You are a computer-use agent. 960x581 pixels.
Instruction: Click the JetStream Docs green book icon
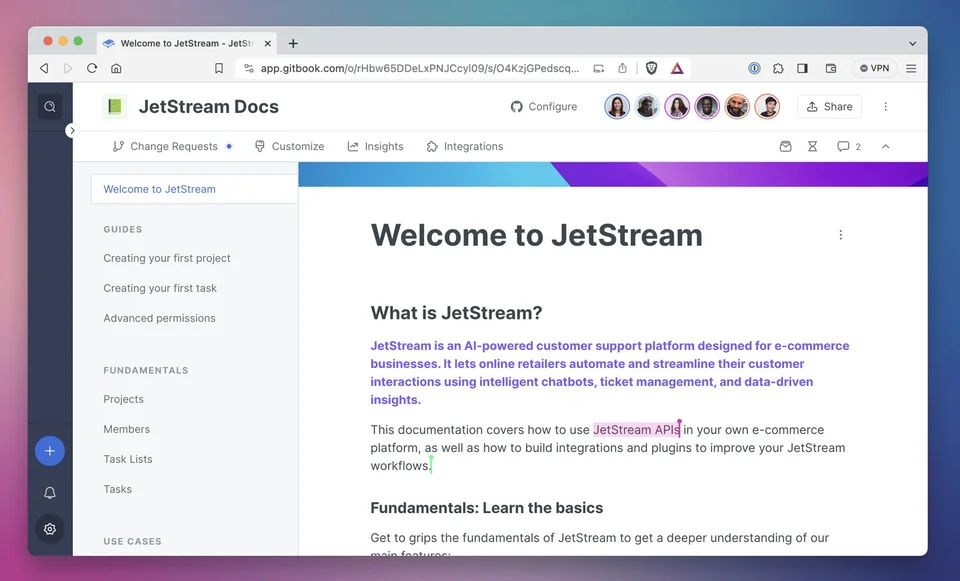114,107
